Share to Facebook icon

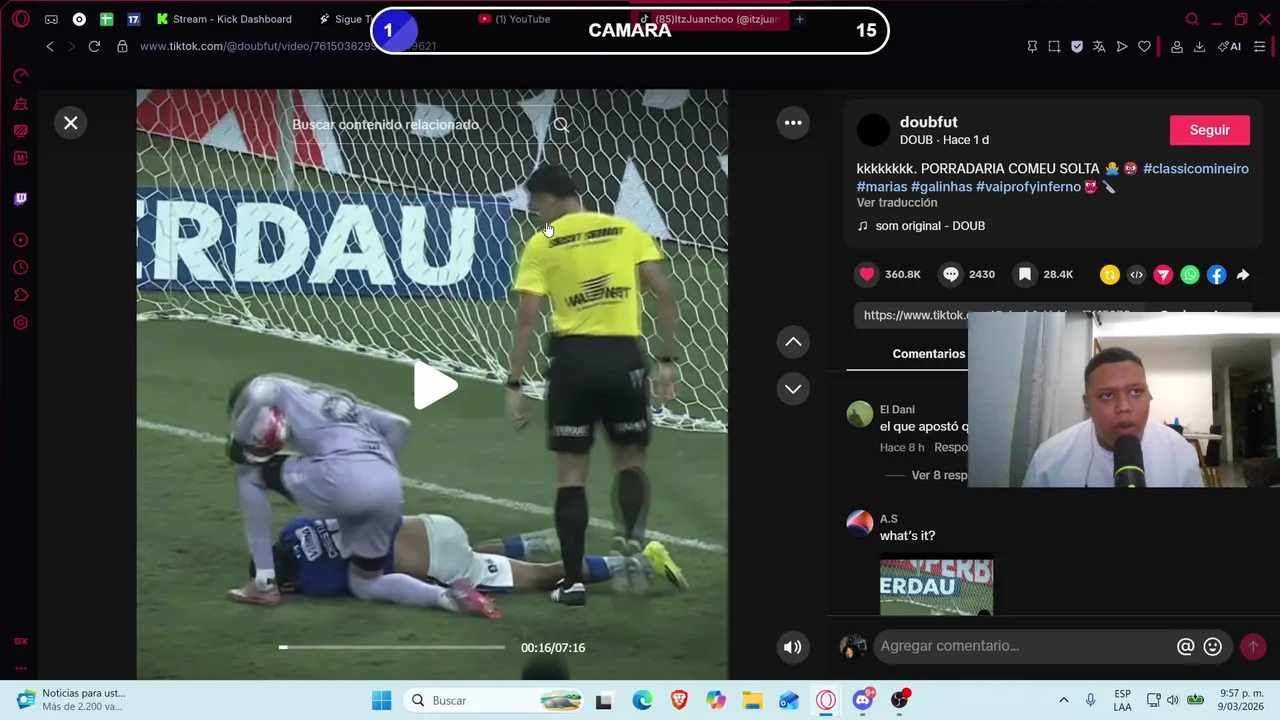tap(1216, 274)
